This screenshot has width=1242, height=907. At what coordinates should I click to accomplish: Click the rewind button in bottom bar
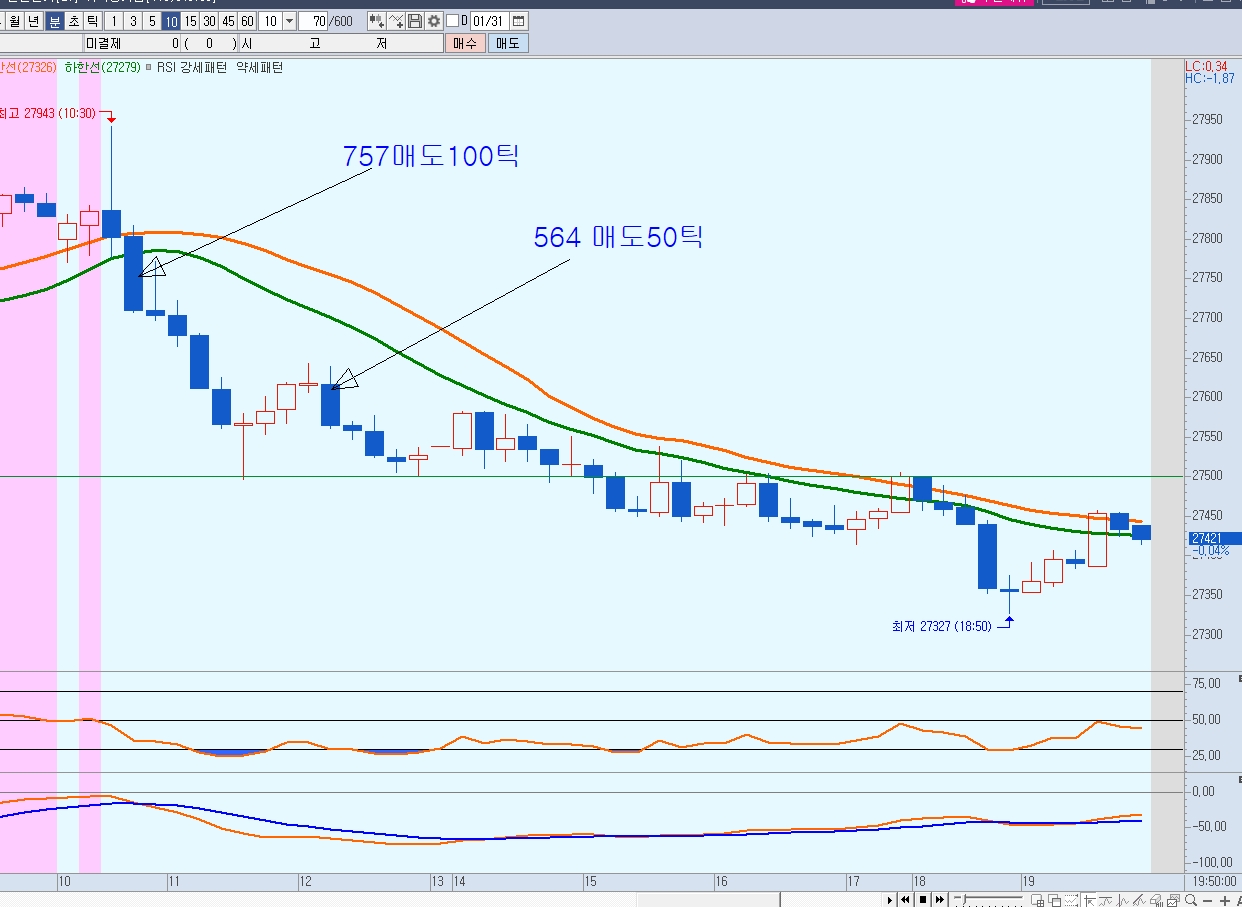click(x=906, y=900)
